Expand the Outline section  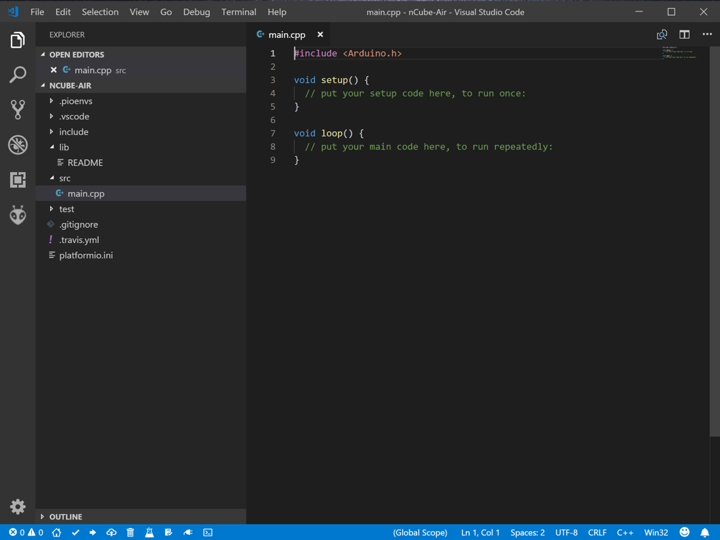pos(42,517)
